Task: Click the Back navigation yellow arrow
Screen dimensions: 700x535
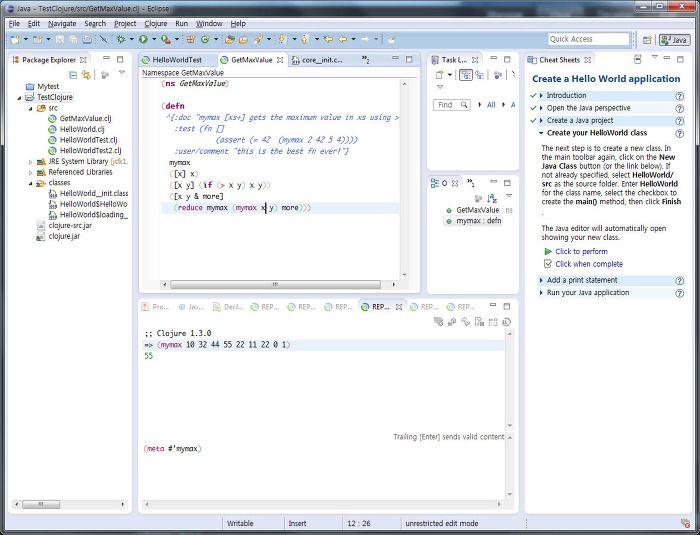Action: [x=342, y=39]
